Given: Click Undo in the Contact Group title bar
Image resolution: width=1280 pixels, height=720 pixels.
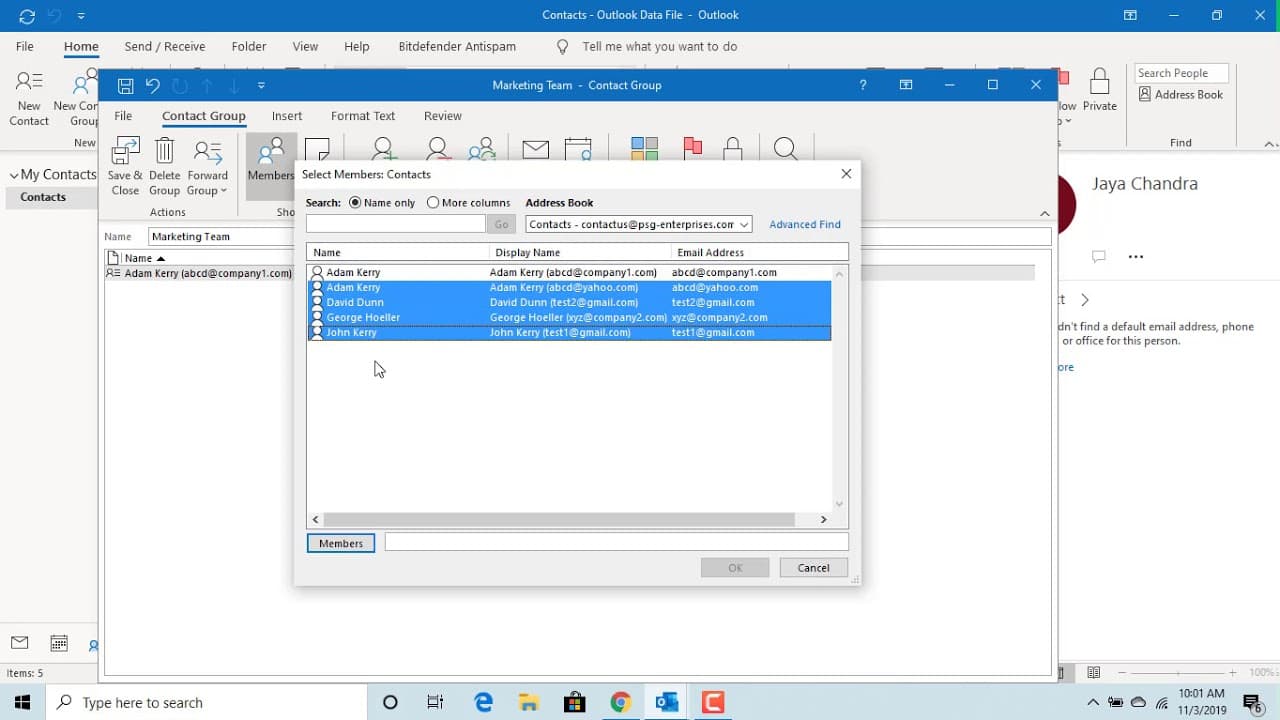Looking at the screenshot, I should 153,86.
